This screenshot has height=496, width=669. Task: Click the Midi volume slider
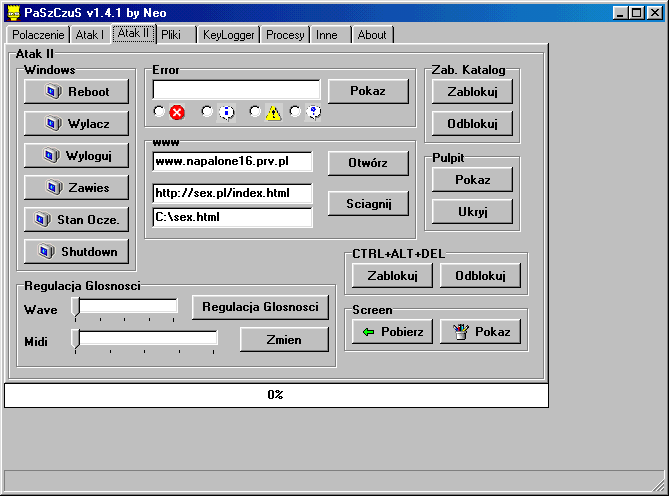point(145,339)
